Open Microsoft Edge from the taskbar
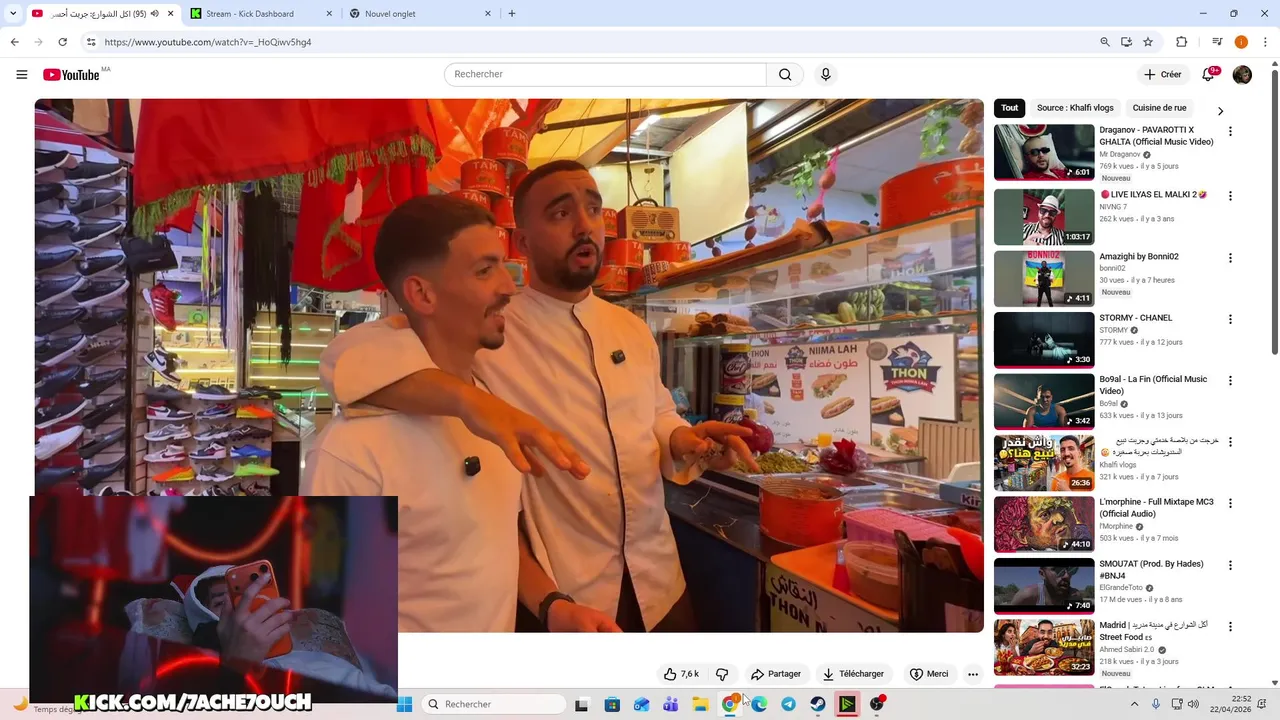Image resolution: width=1280 pixels, height=720 pixels. click(759, 704)
